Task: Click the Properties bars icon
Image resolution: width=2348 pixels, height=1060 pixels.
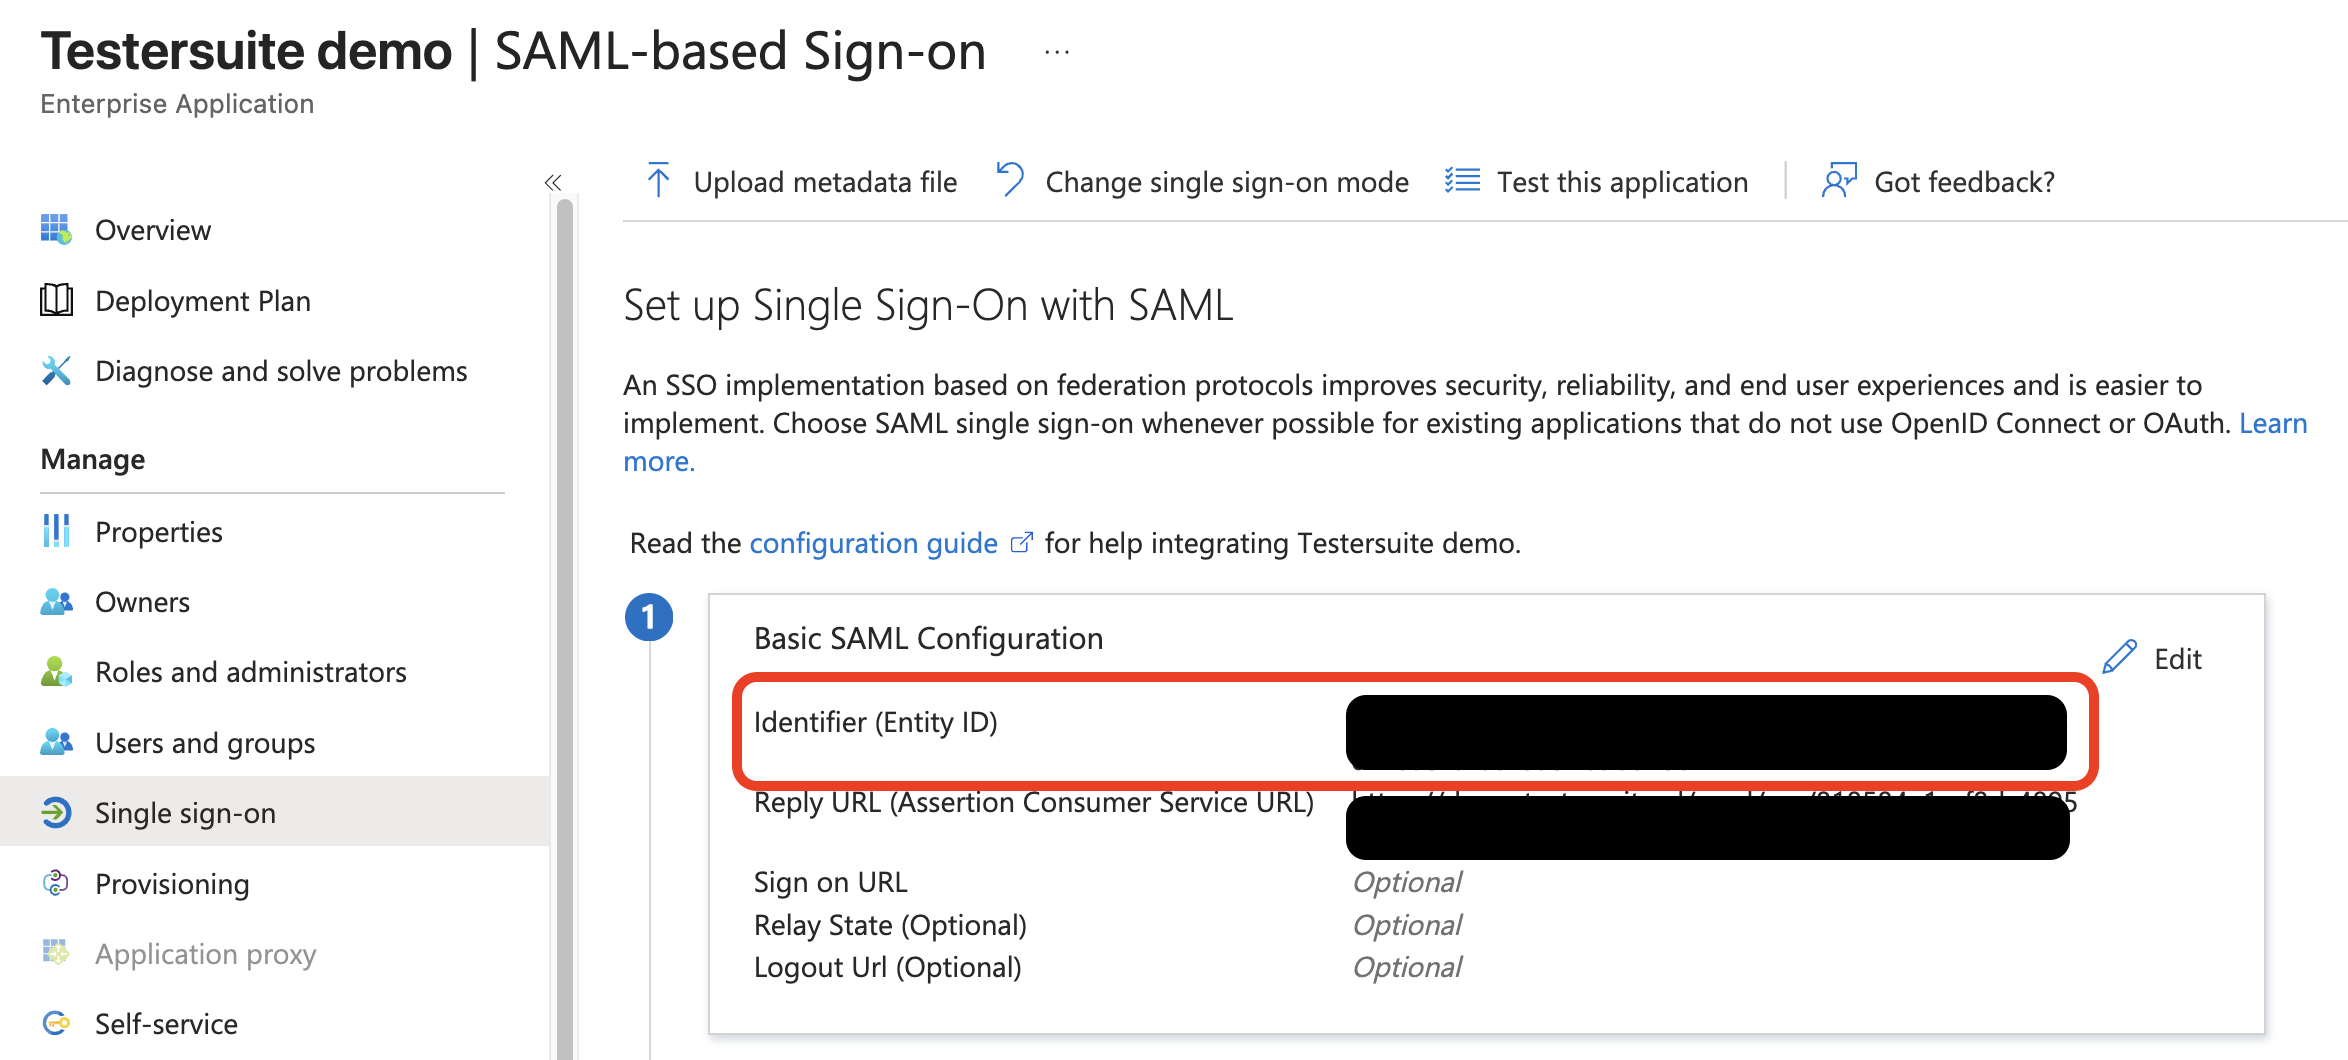Action: pos(56,531)
